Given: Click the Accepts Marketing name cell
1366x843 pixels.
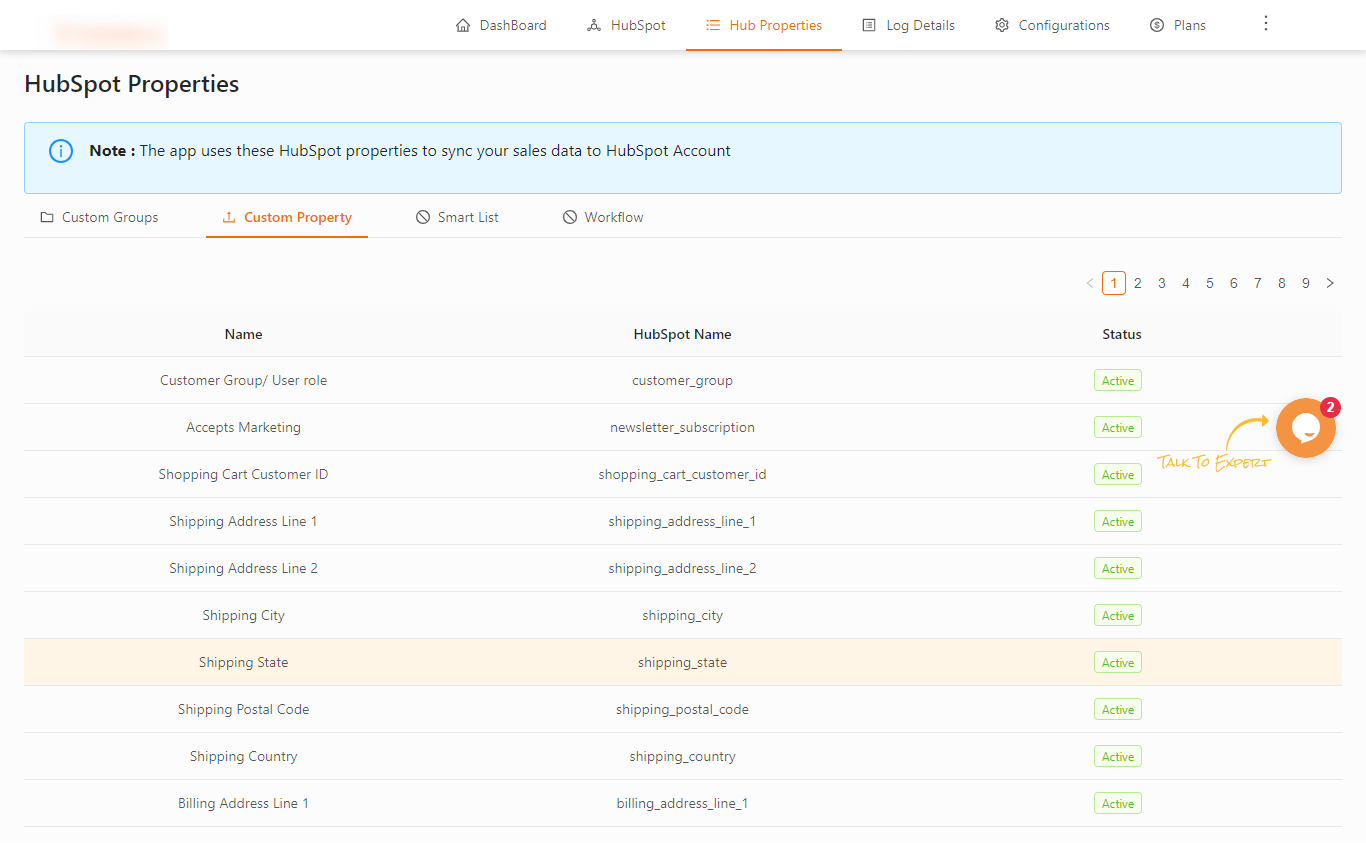Looking at the screenshot, I should point(243,427).
